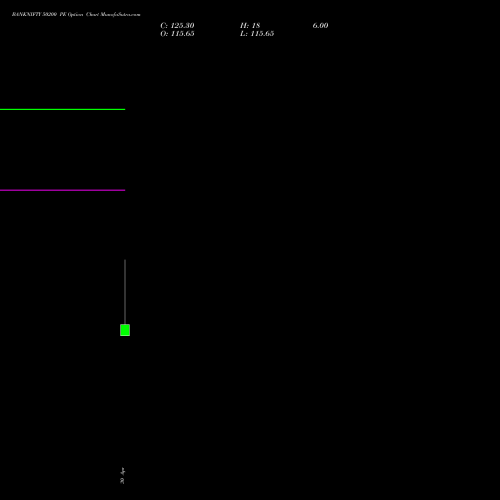Click the low value L: 115.65

click(x=257, y=34)
